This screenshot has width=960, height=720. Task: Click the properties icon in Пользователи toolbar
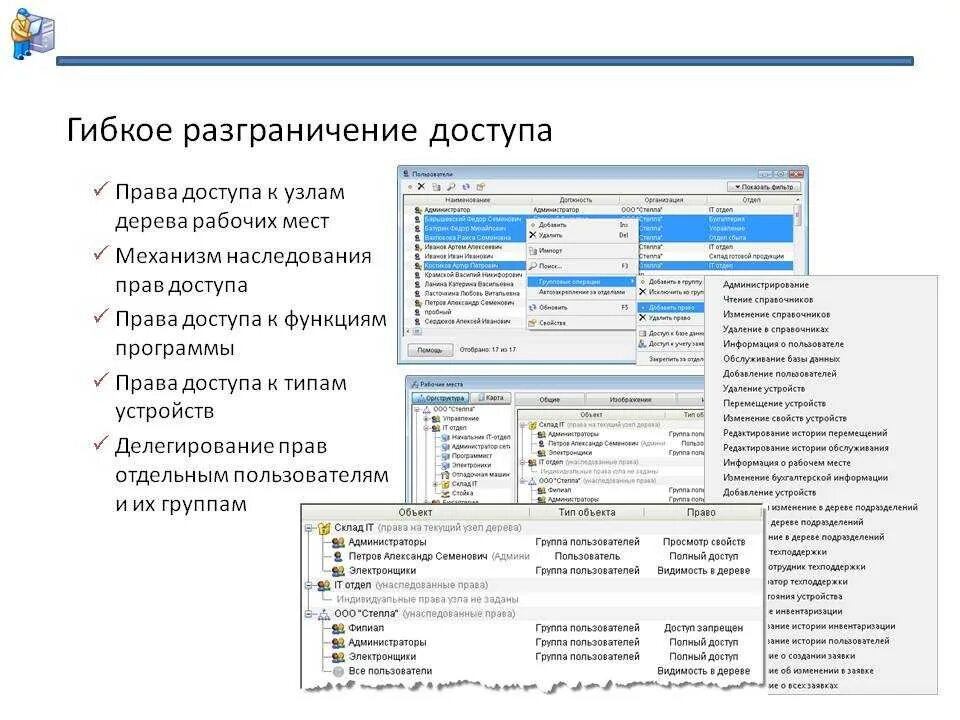pos(481,187)
